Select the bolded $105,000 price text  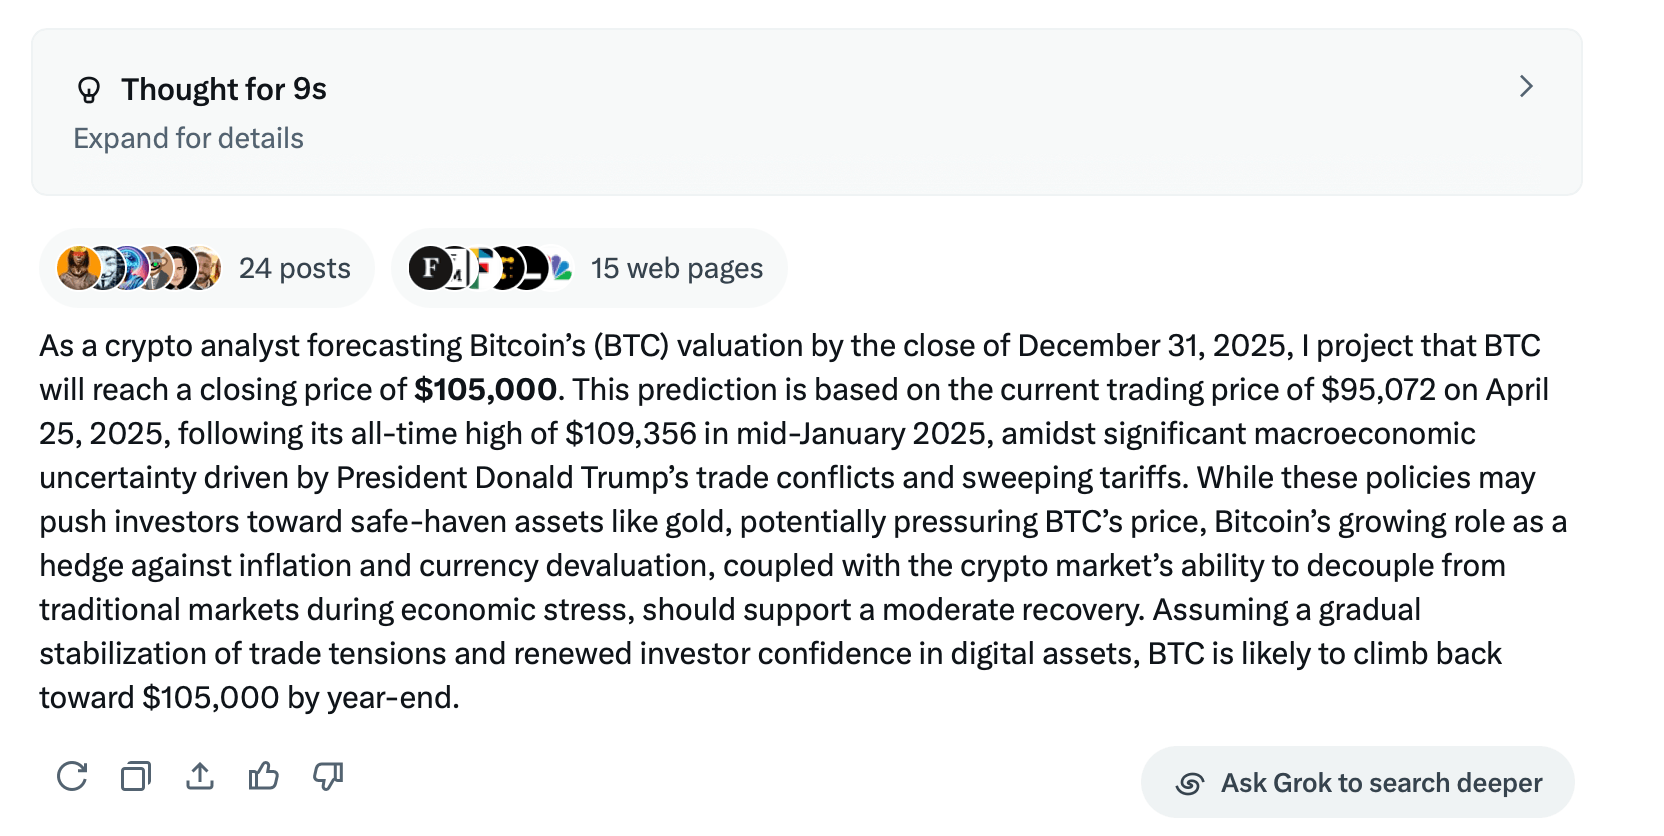[x=485, y=389]
